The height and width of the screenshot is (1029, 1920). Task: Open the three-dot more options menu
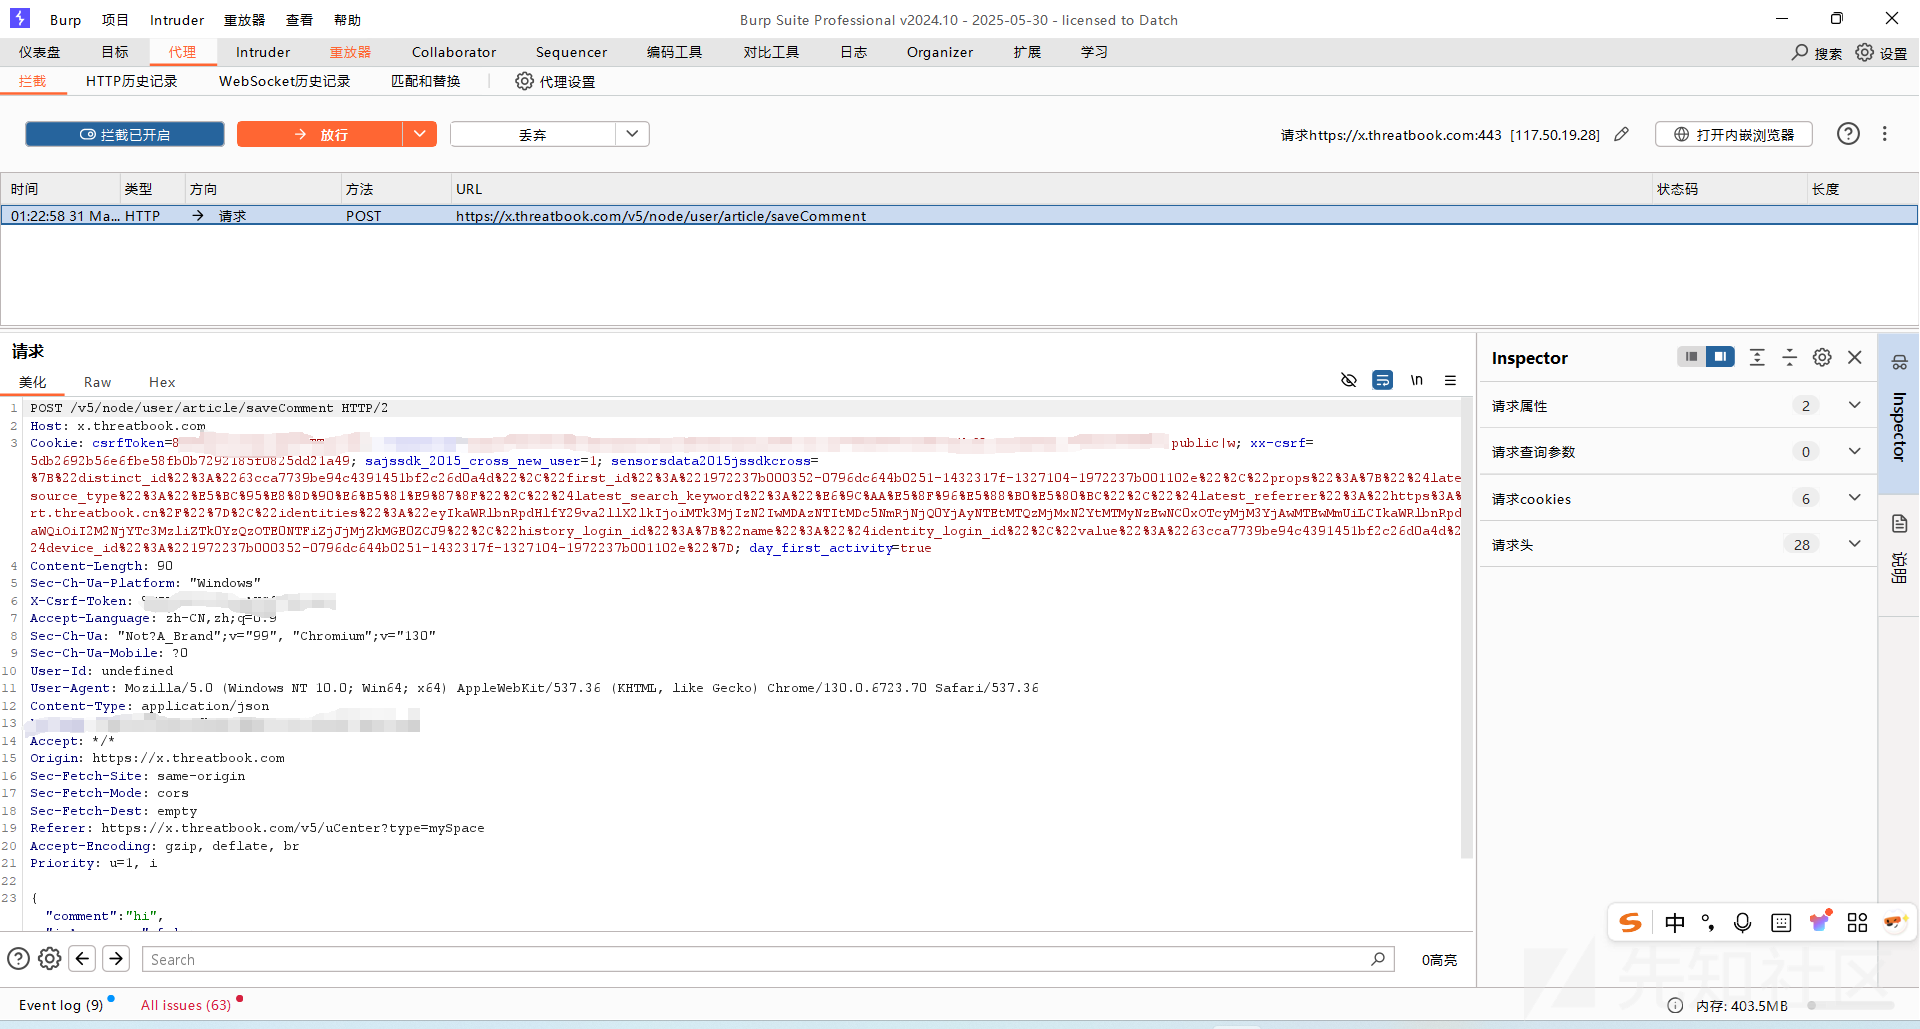[x=1885, y=134]
